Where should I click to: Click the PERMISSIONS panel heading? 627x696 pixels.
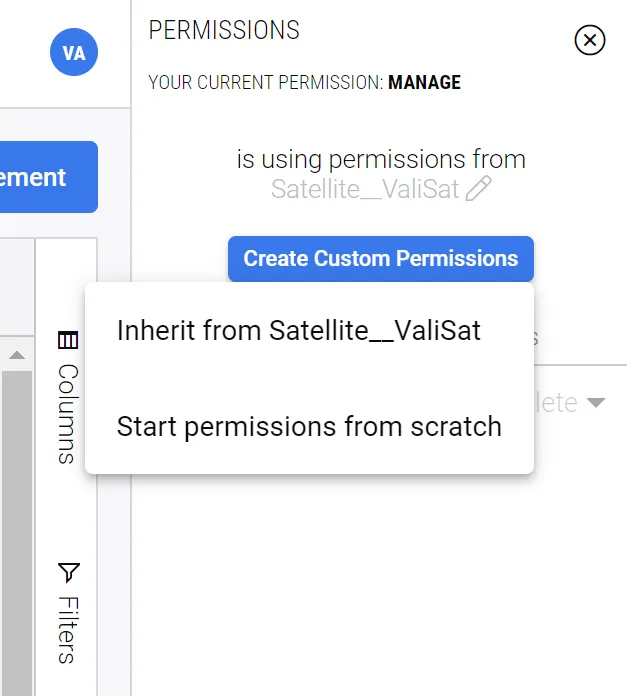point(224,30)
